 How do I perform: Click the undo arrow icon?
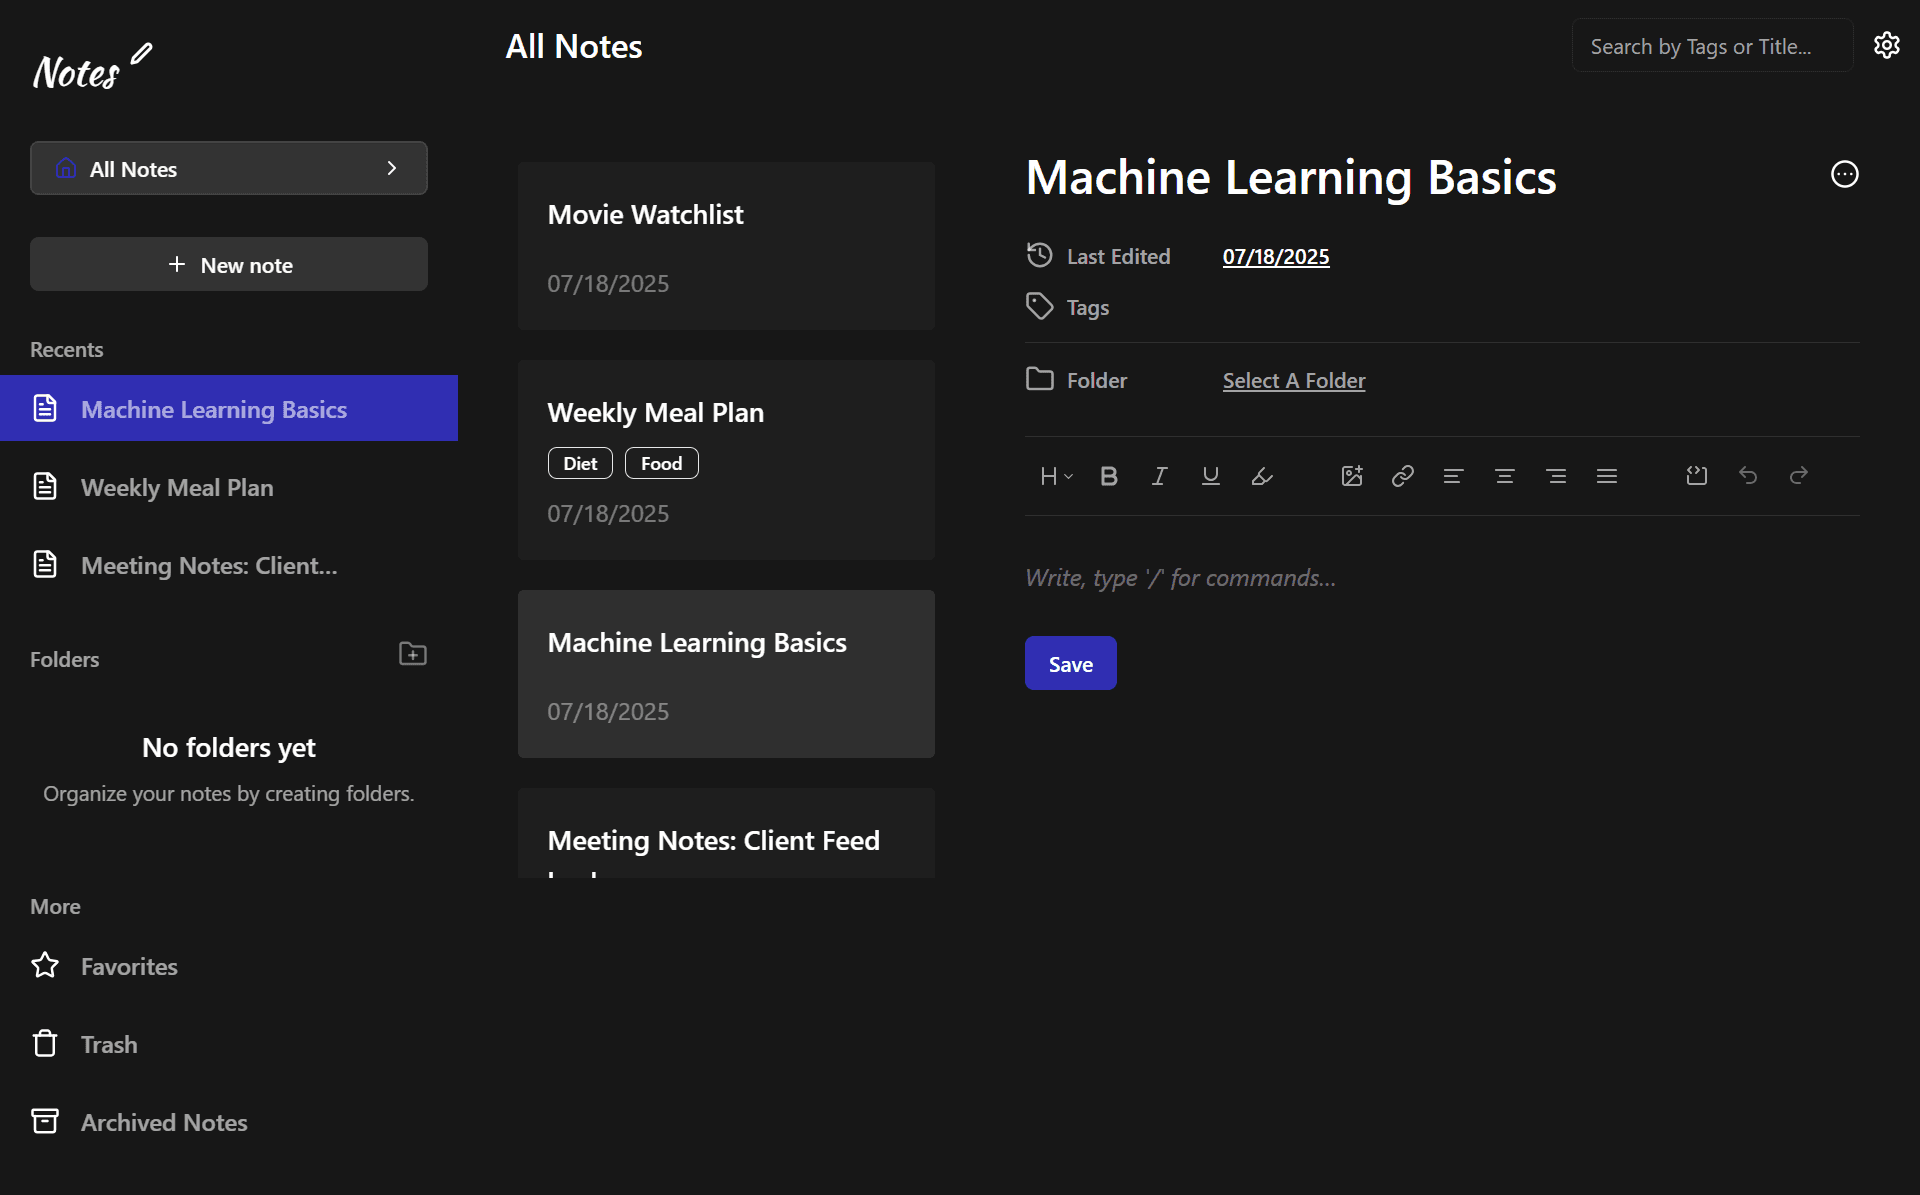click(x=1747, y=476)
